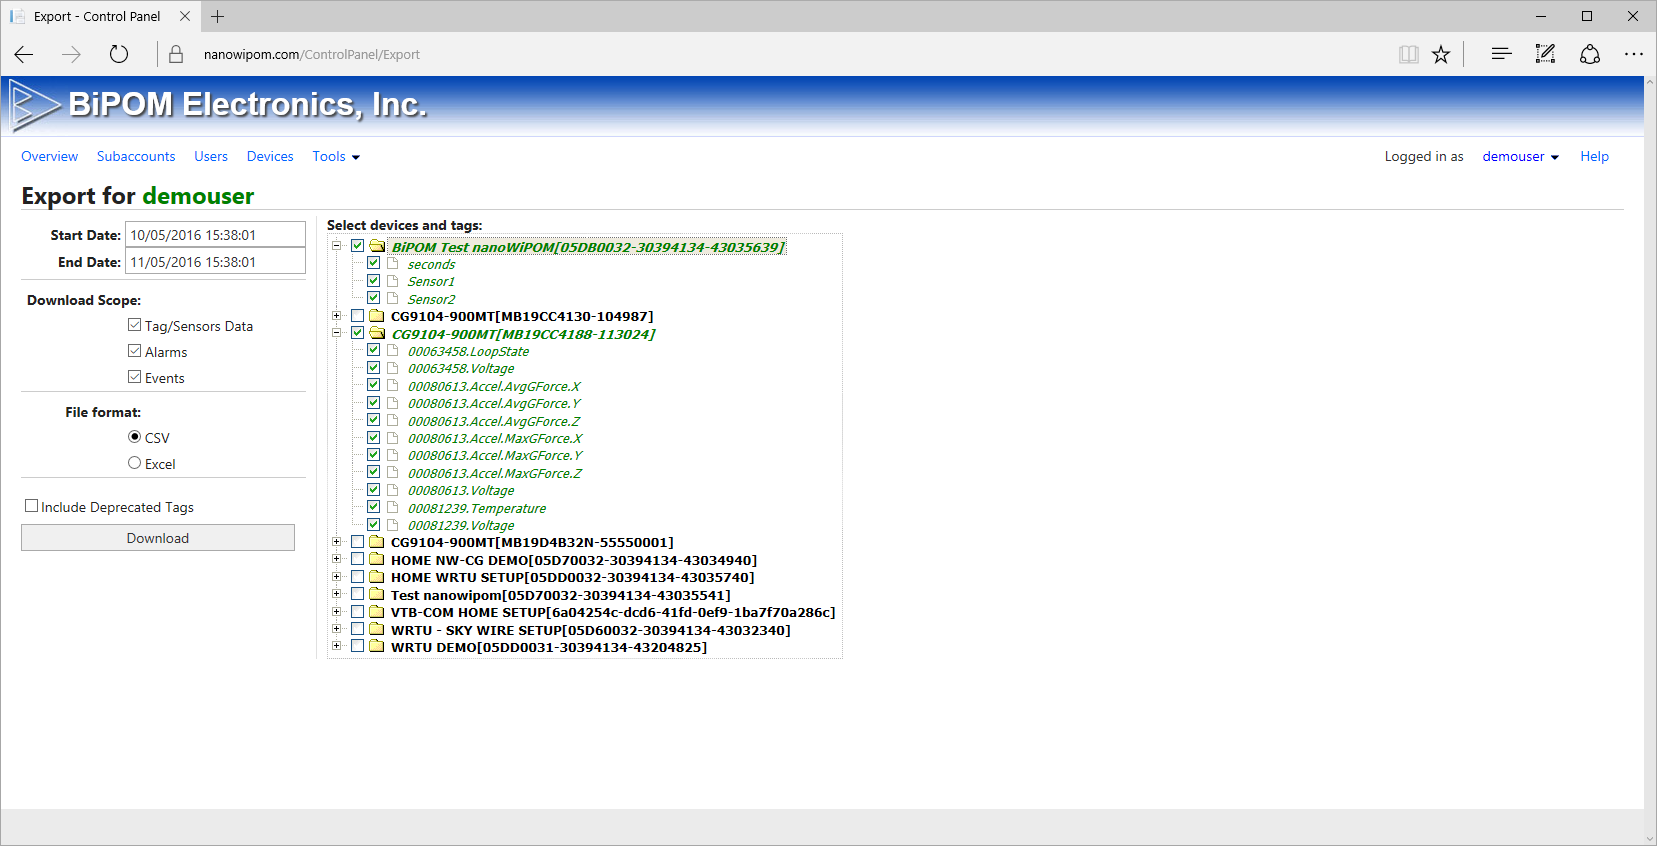Click folder icon of CG9104-900MT[MB19D4B32N-55550001]
The image size is (1657, 846).
click(377, 542)
